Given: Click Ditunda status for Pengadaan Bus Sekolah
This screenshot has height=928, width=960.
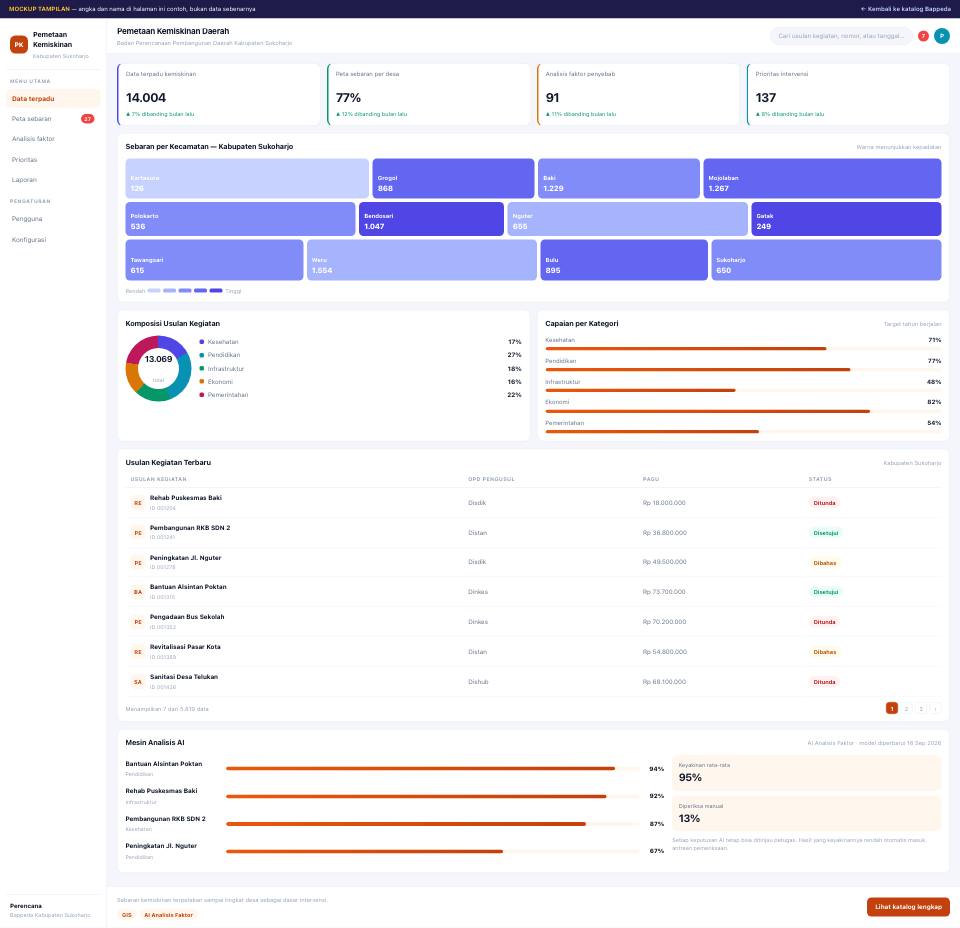Looking at the screenshot, I should (x=824, y=622).
